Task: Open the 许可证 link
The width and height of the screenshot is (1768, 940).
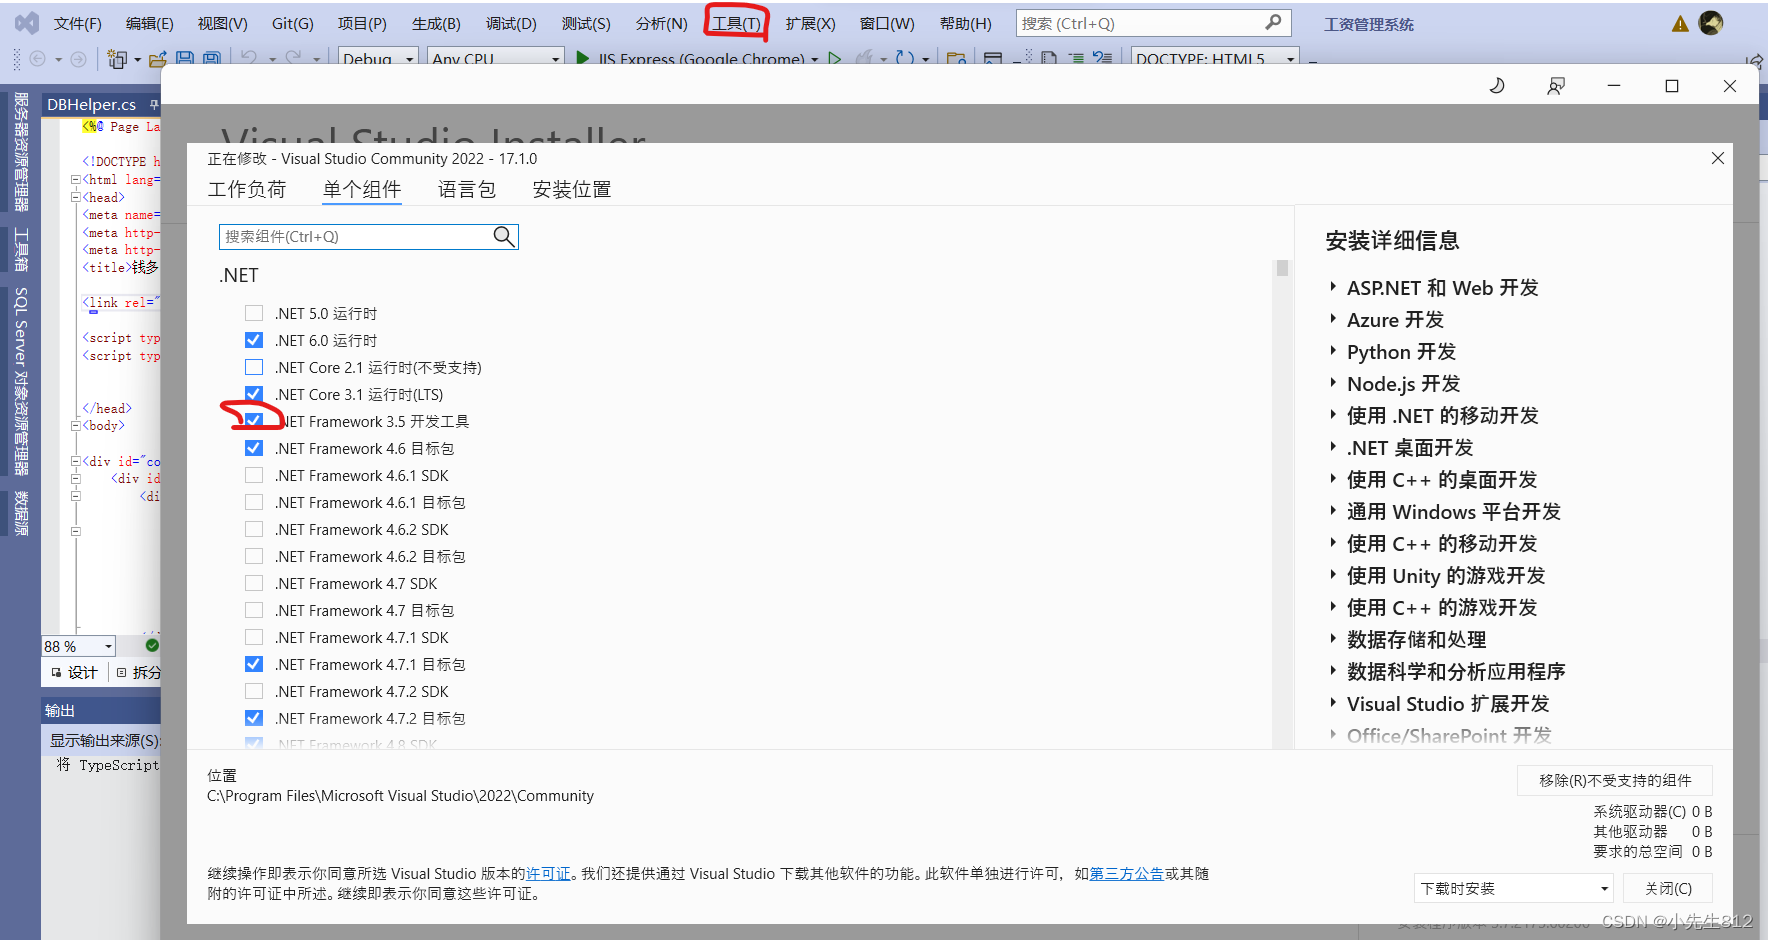Action: point(548,873)
